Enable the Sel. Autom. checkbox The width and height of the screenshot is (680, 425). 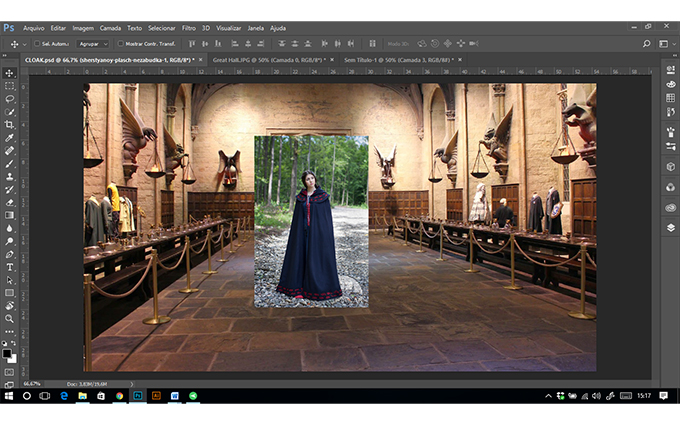pyautogui.click(x=37, y=44)
